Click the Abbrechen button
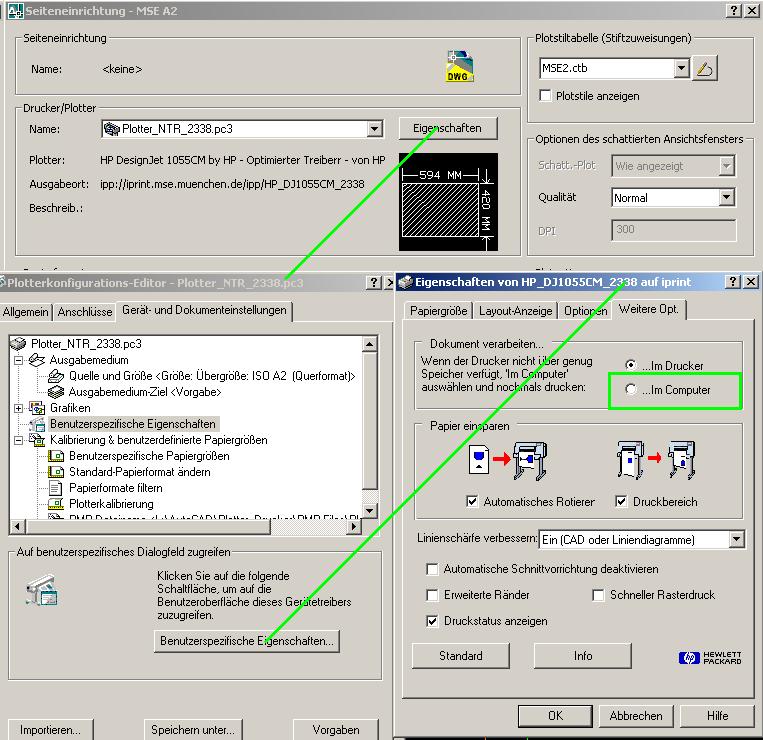 [636, 716]
